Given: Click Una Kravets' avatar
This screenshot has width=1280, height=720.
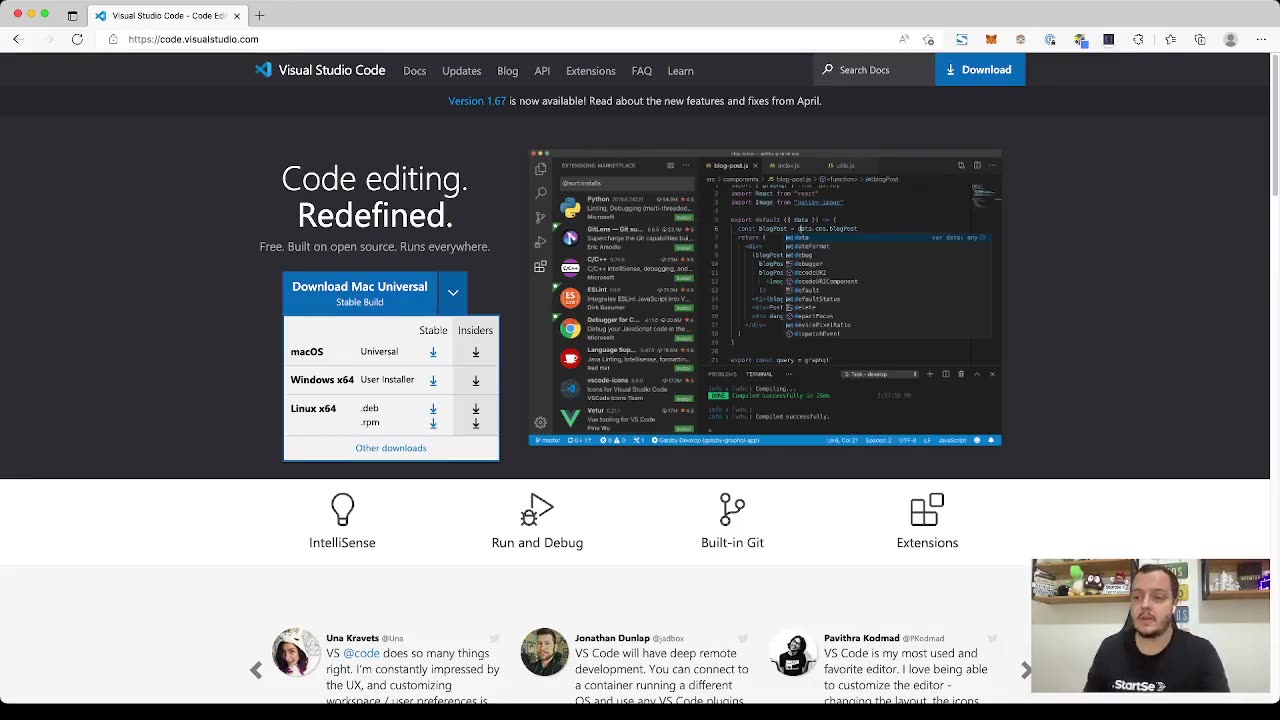Looking at the screenshot, I should click(296, 652).
